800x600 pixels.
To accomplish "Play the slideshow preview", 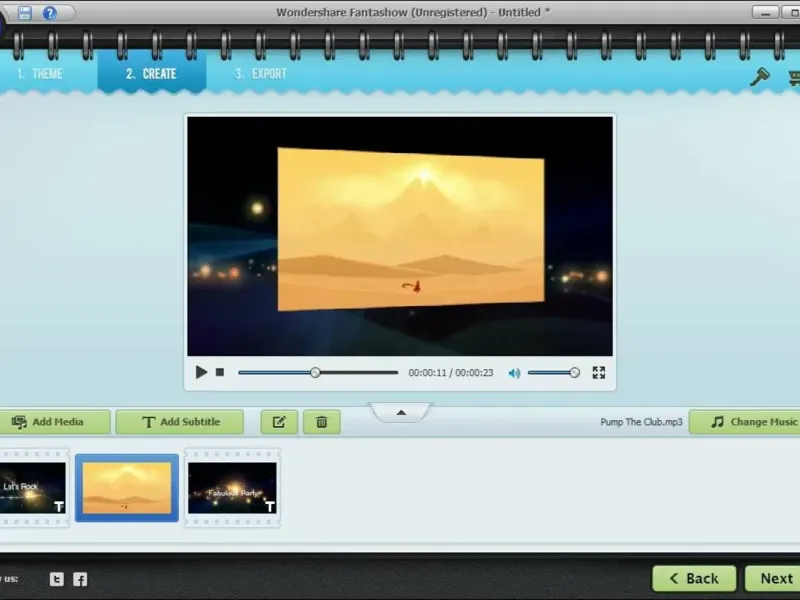I will click(201, 372).
